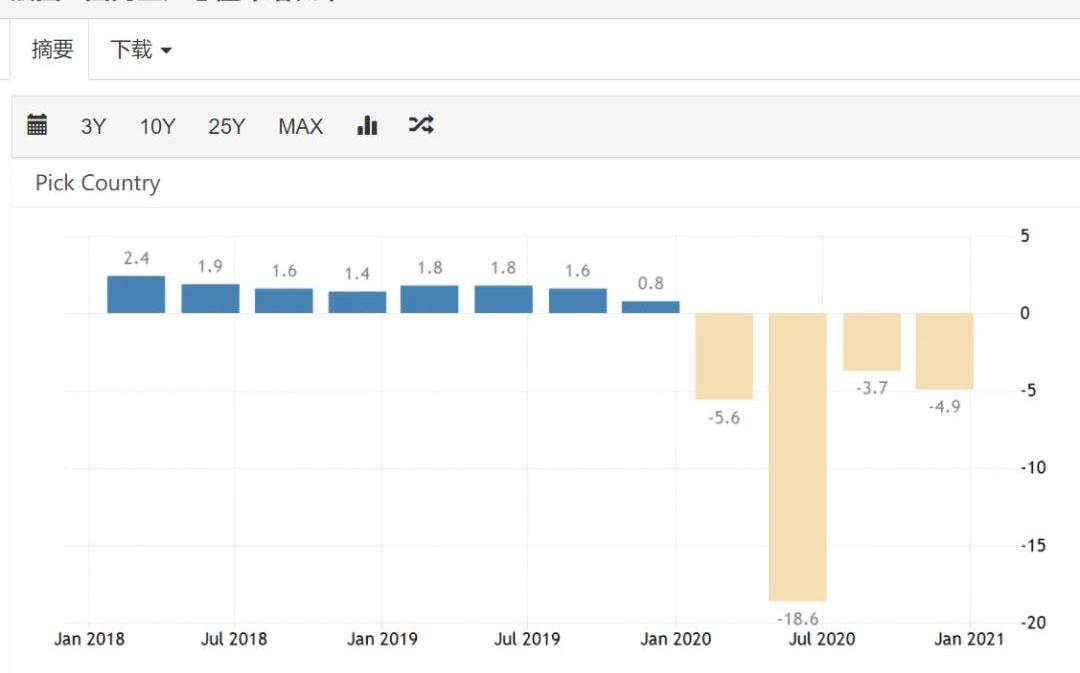Click the Jul 2019 axis label
Image resolution: width=1080 pixels, height=673 pixels.
[528, 638]
